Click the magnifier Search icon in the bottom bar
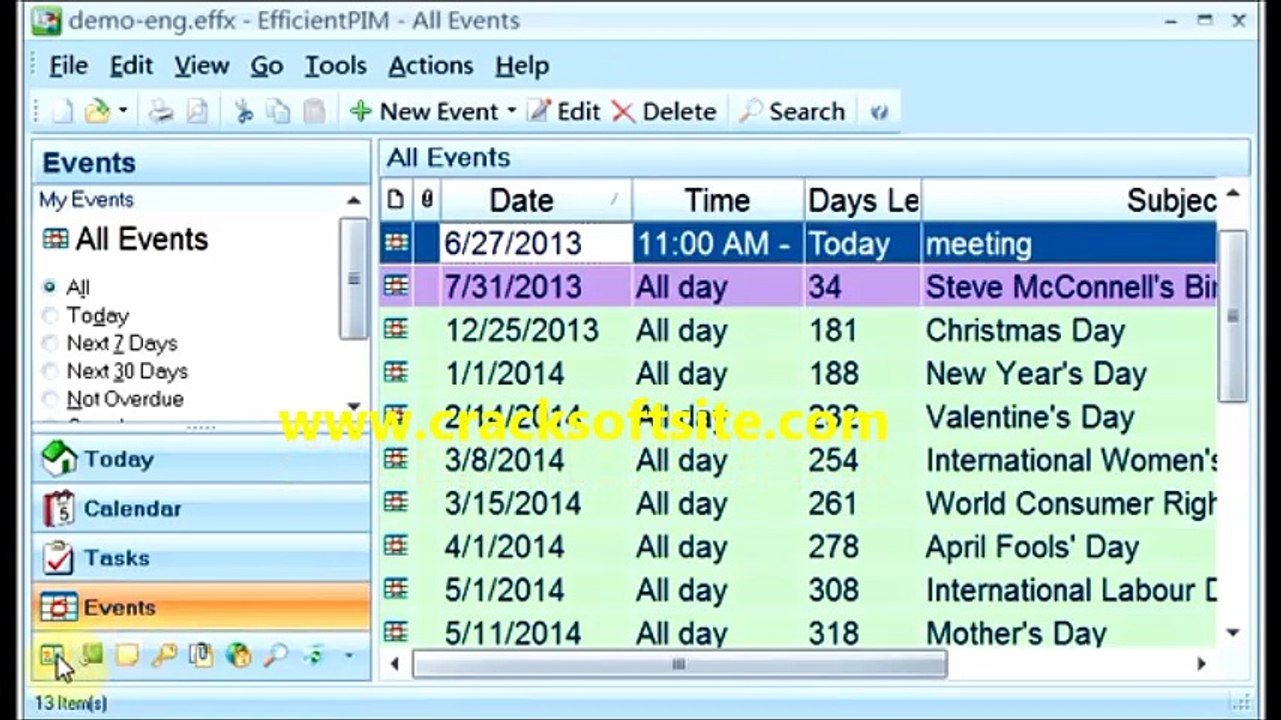The height and width of the screenshot is (720, 1281). pos(275,656)
